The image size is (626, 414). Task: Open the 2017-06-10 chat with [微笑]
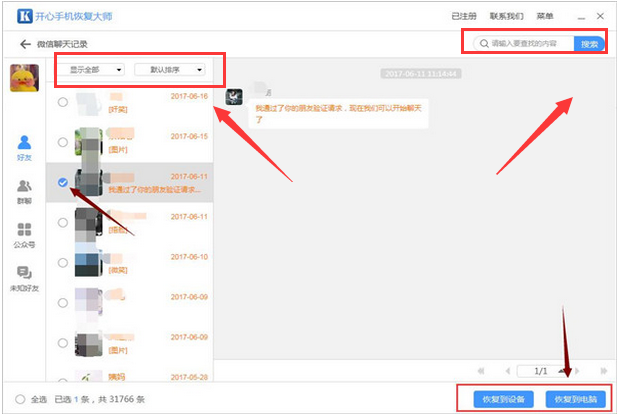click(130, 263)
